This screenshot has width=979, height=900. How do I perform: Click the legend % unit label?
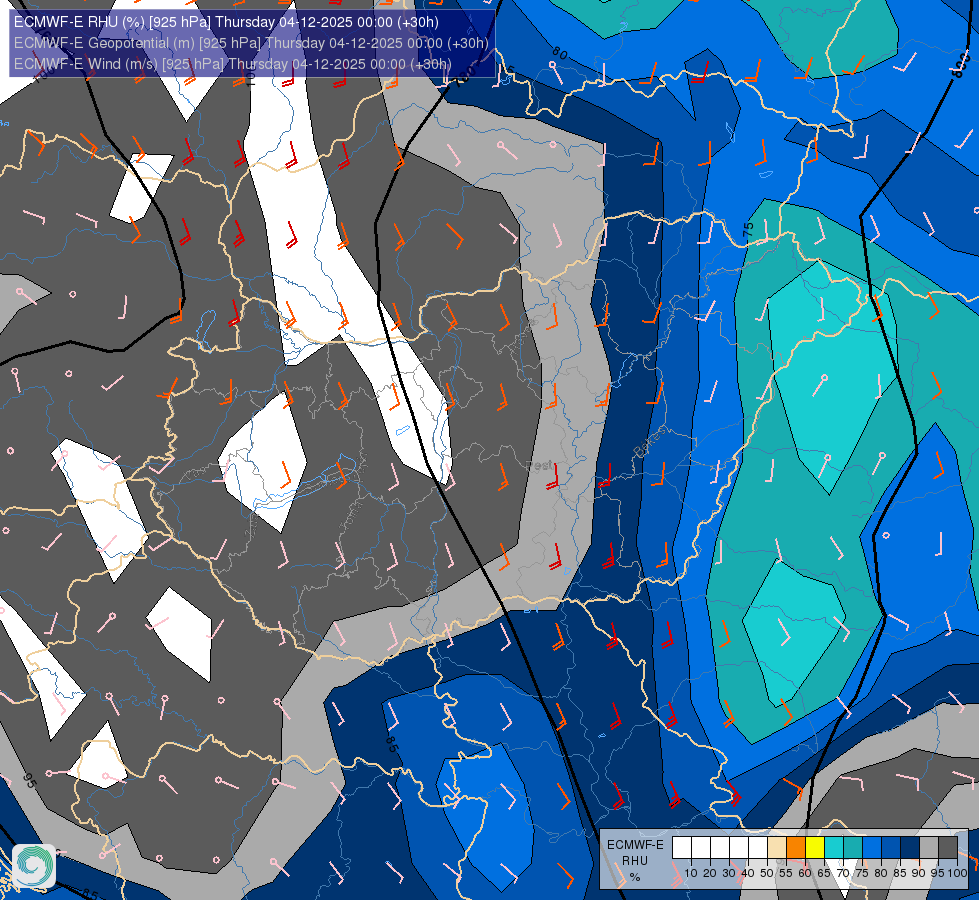click(x=635, y=878)
